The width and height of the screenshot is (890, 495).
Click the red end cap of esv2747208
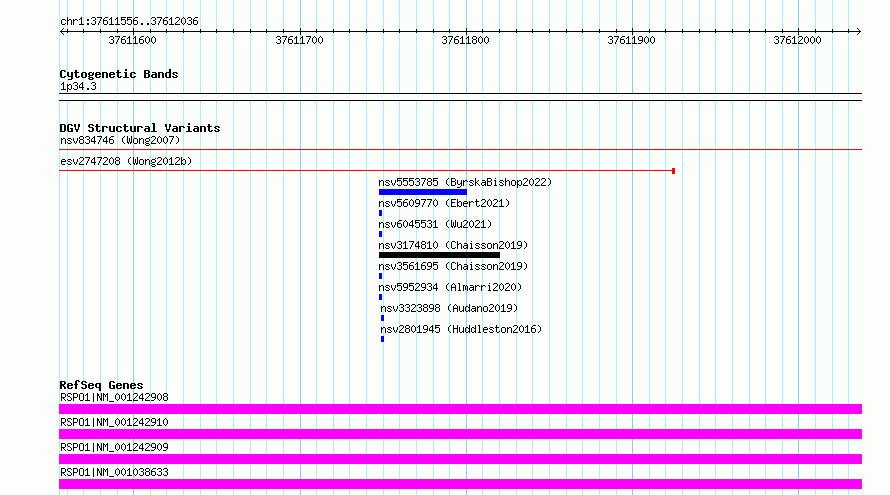pyautogui.click(x=673, y=171)
